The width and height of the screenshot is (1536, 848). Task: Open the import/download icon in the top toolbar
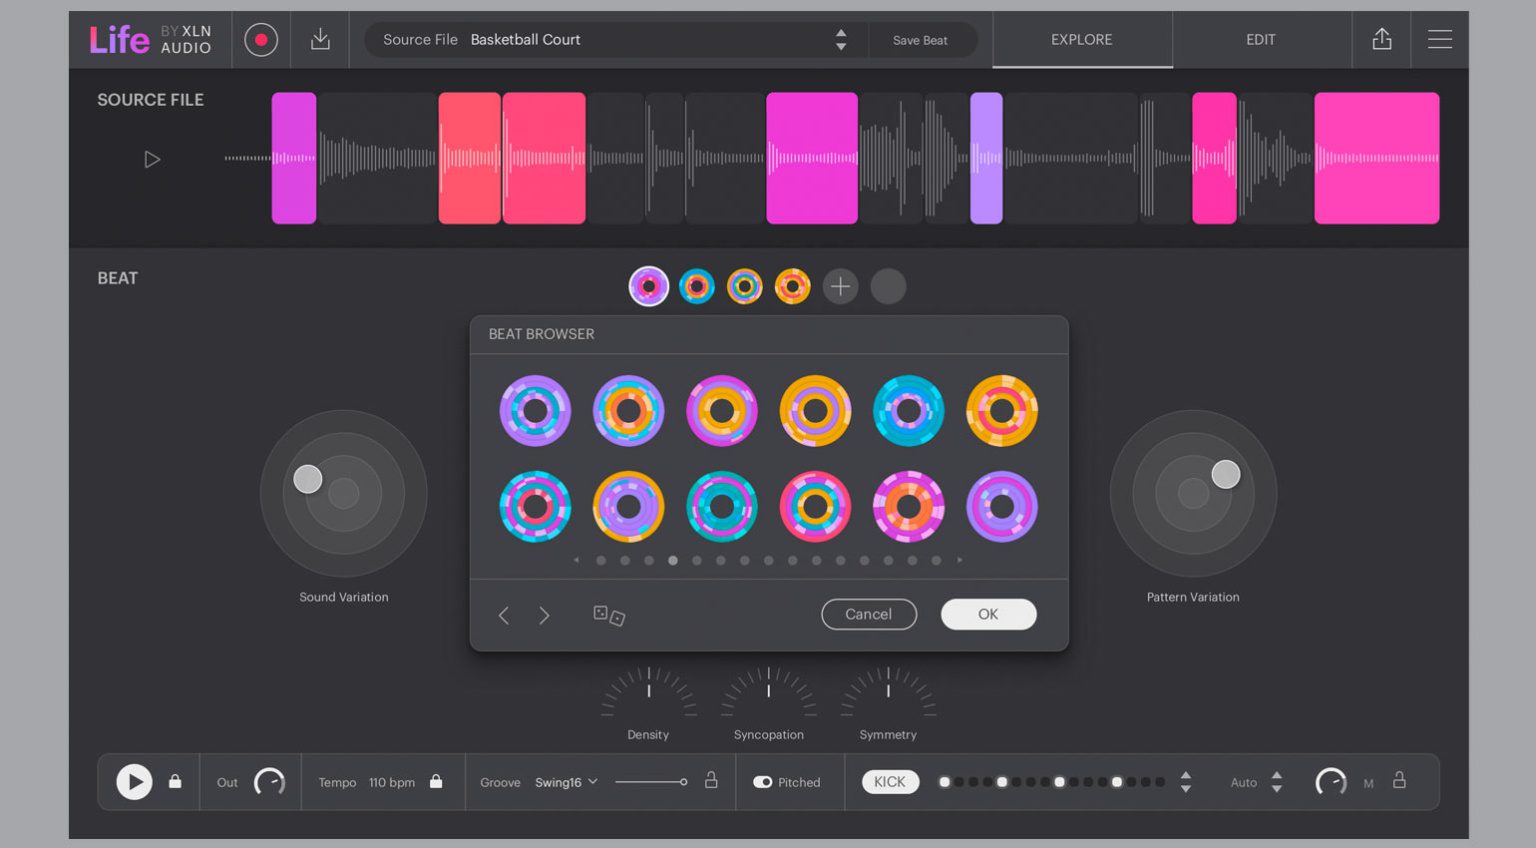(319, 40)
